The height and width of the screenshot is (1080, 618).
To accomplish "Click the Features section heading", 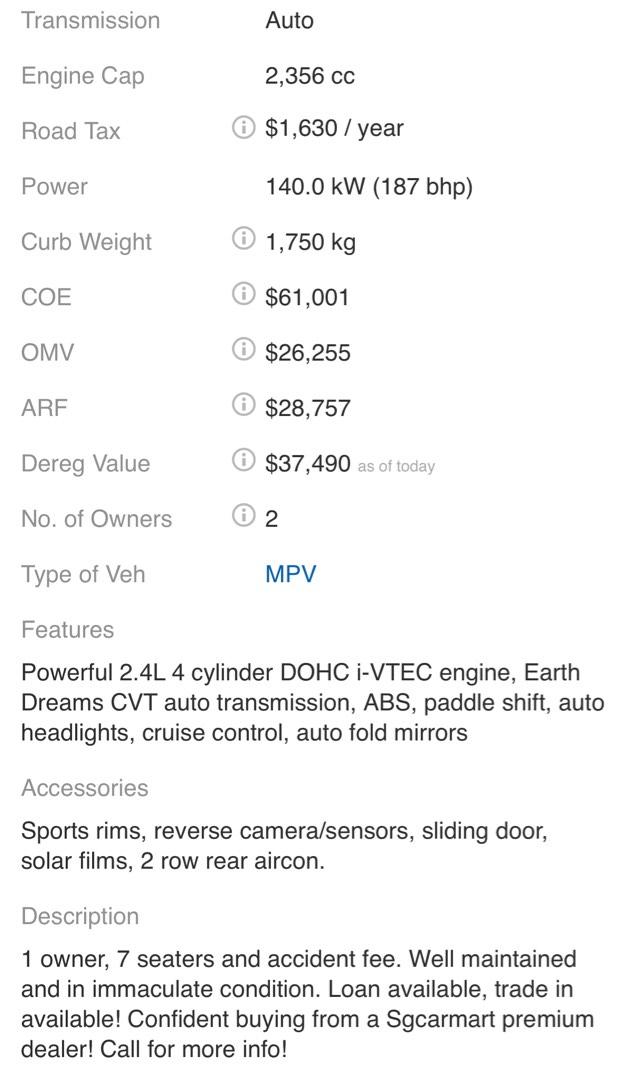I will [x=67, y=630].
